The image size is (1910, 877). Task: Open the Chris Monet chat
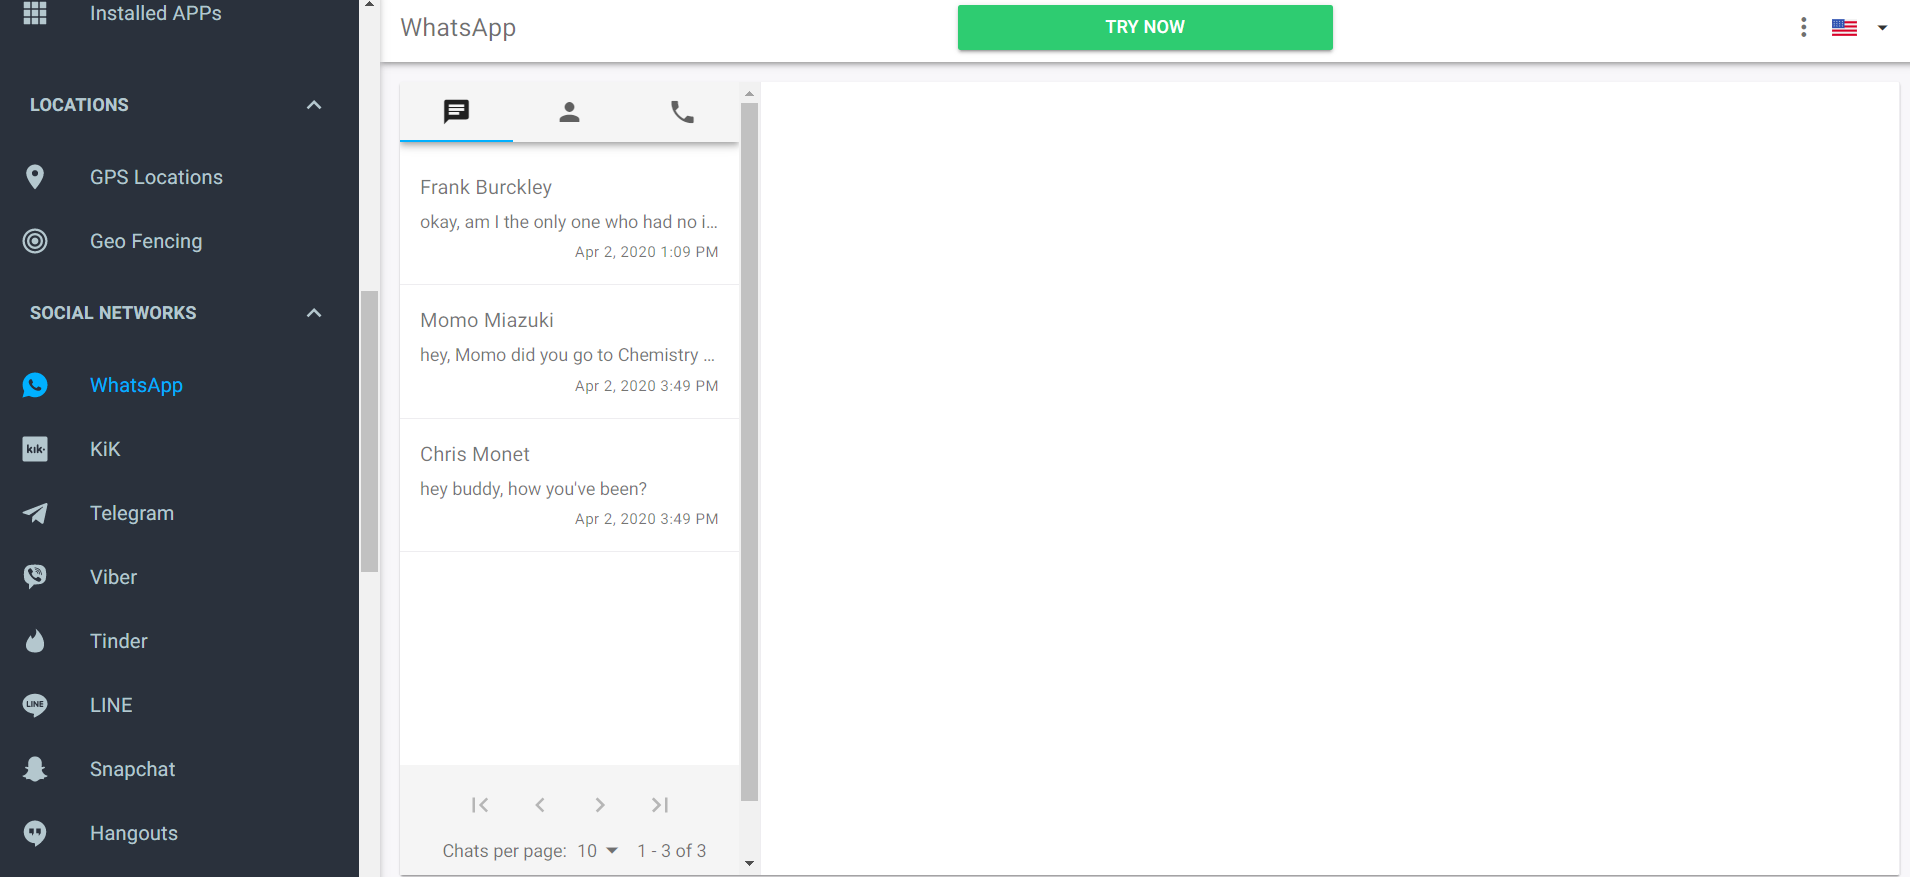(x=569, y=485)
